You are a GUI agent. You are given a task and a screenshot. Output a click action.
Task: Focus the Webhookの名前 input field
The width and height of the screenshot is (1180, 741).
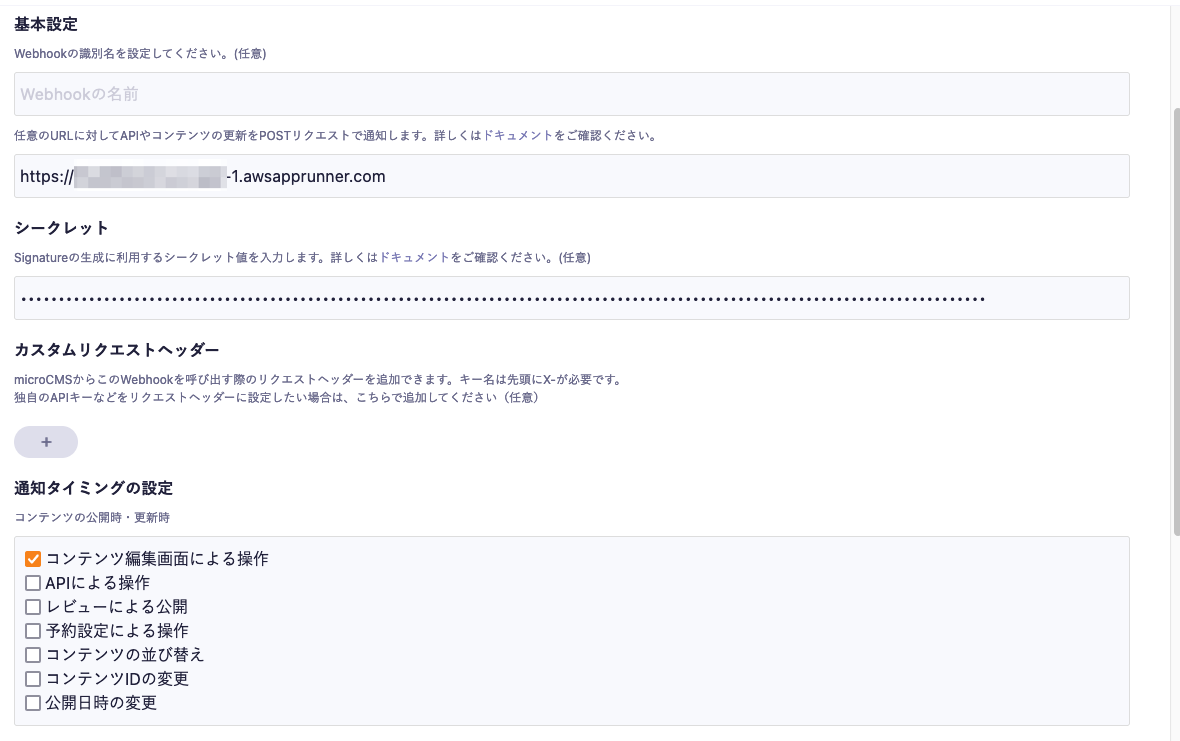571,94
